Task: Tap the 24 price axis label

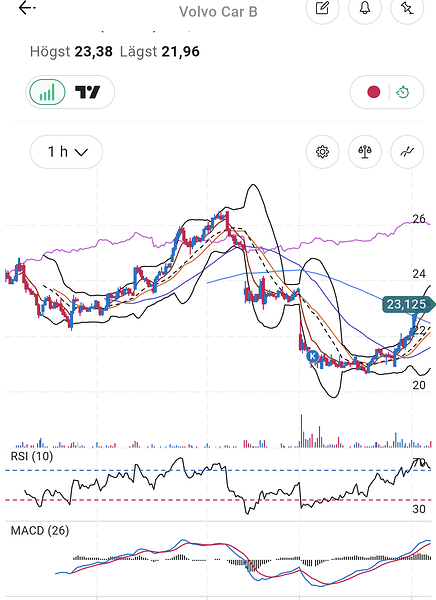Action: 419,274
